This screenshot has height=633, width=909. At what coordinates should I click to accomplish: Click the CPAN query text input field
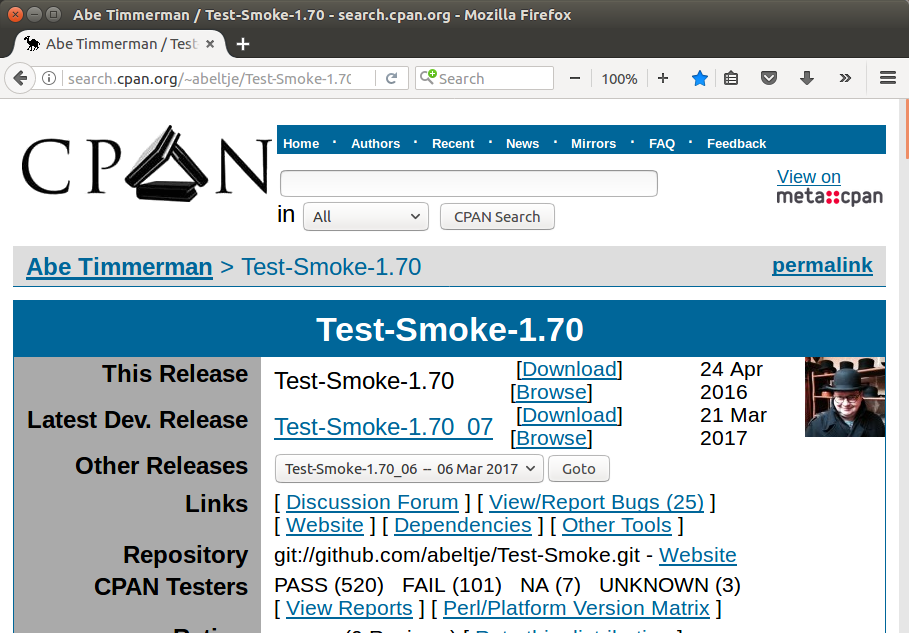(x=468, y=183)
